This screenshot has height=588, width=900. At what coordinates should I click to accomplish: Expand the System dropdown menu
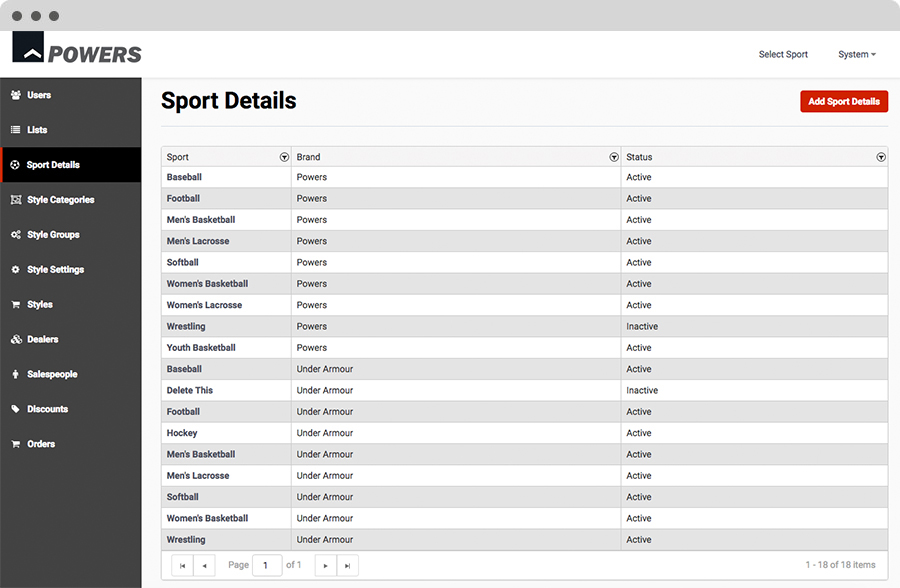(857, 55)
